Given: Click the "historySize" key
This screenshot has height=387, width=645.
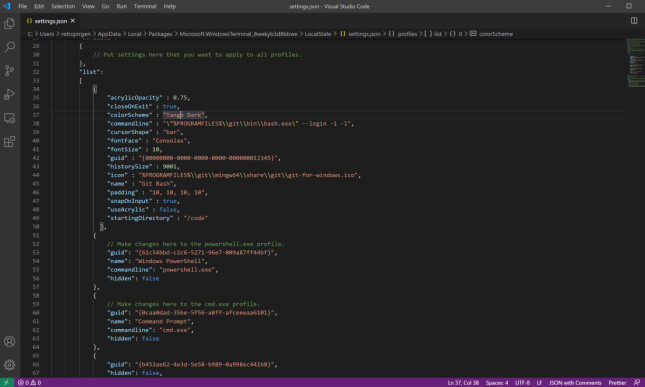Looking at the screenshot, I should tap(130, 167).
